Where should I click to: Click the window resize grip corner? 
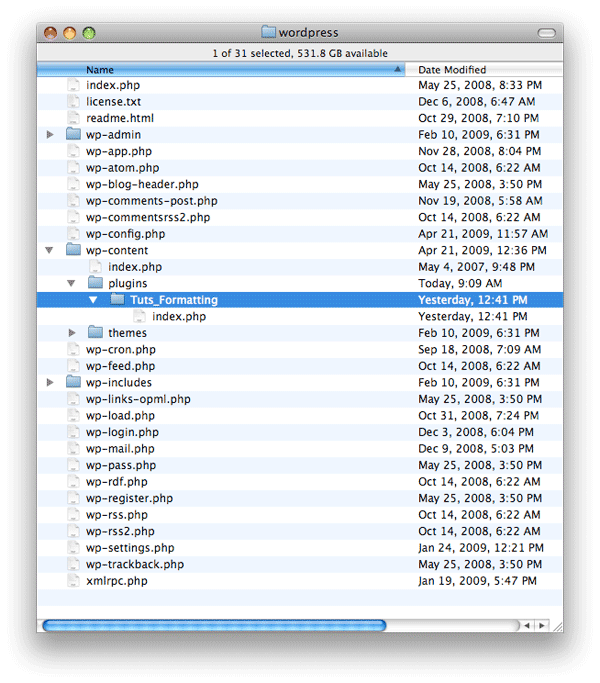tap(557, 626)
